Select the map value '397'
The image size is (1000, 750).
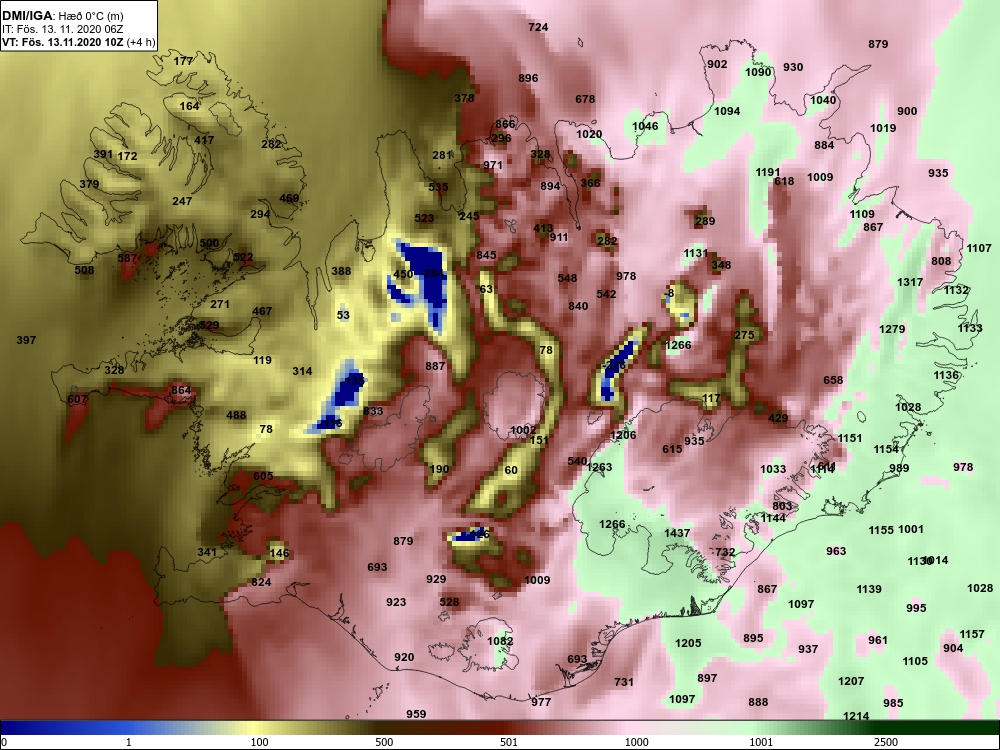coord(26,341)
